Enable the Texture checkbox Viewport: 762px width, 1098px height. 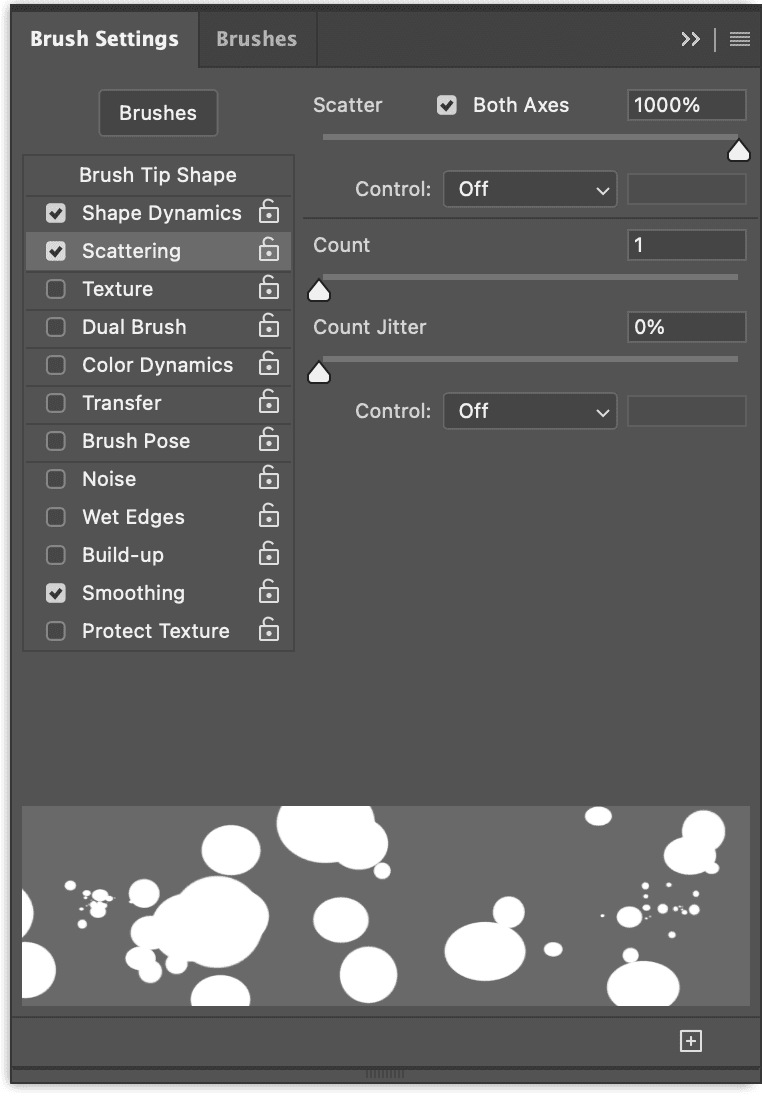pyautogui.click(x=55, y=289)
